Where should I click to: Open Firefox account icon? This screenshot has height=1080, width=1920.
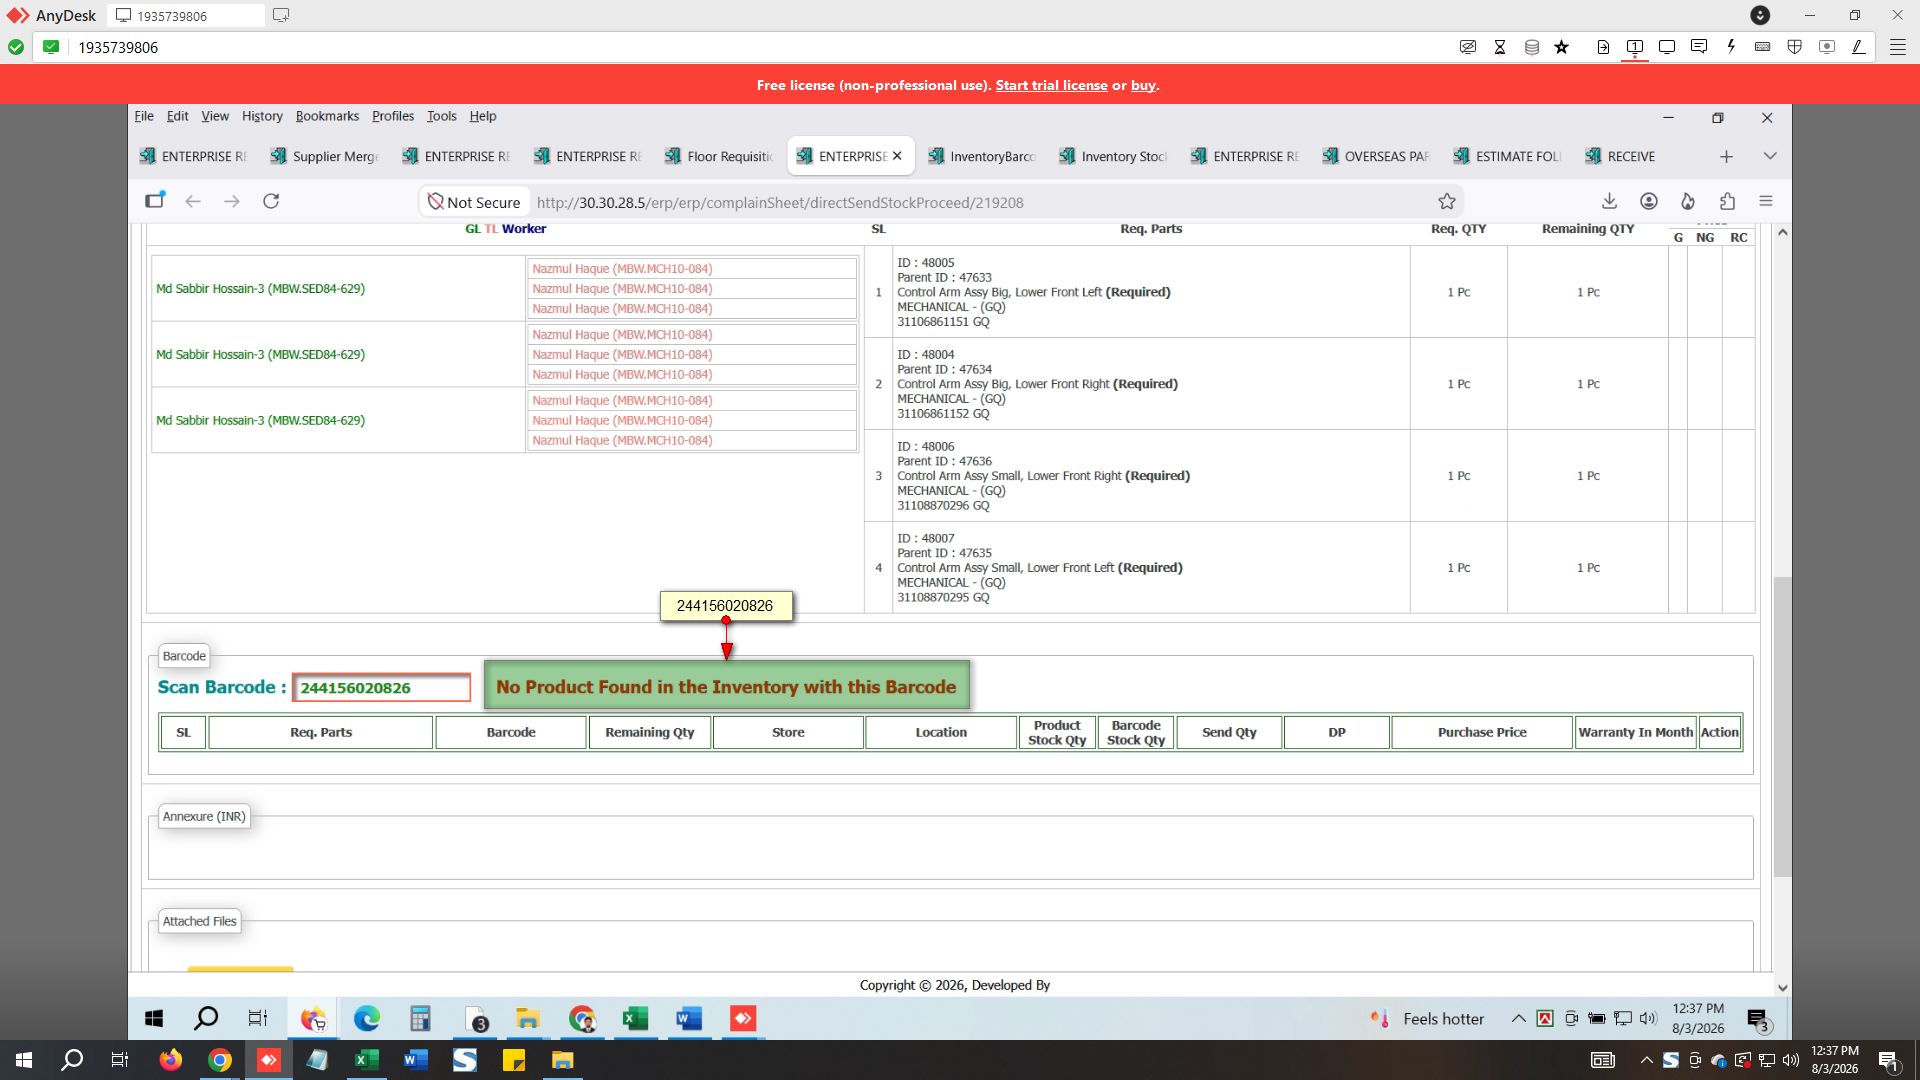[x=1649, y=201]
